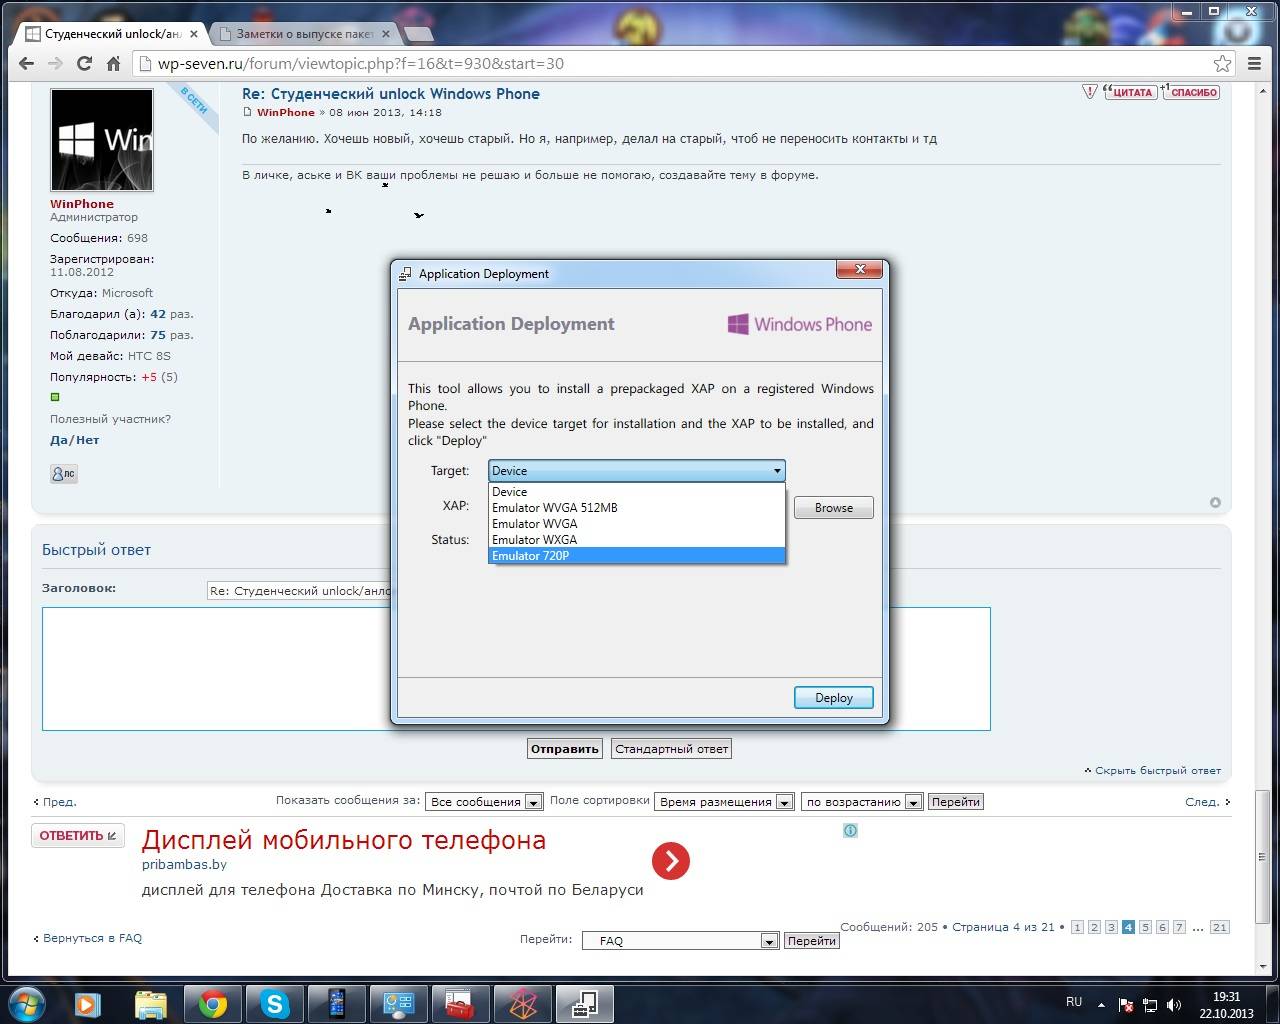1280x1024 pixels.
Task: Open the volume speaker tray icon
Action: point(1174,1004)
